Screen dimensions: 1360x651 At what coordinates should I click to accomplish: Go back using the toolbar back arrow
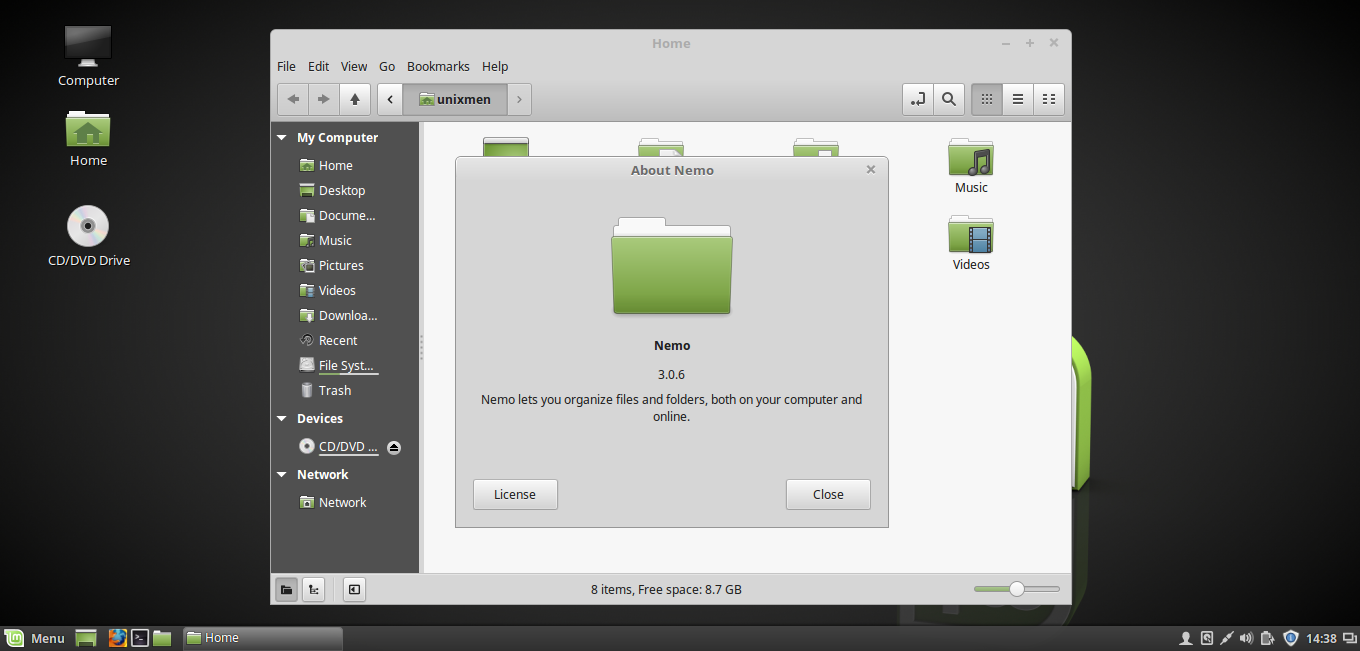pos(293,99)
